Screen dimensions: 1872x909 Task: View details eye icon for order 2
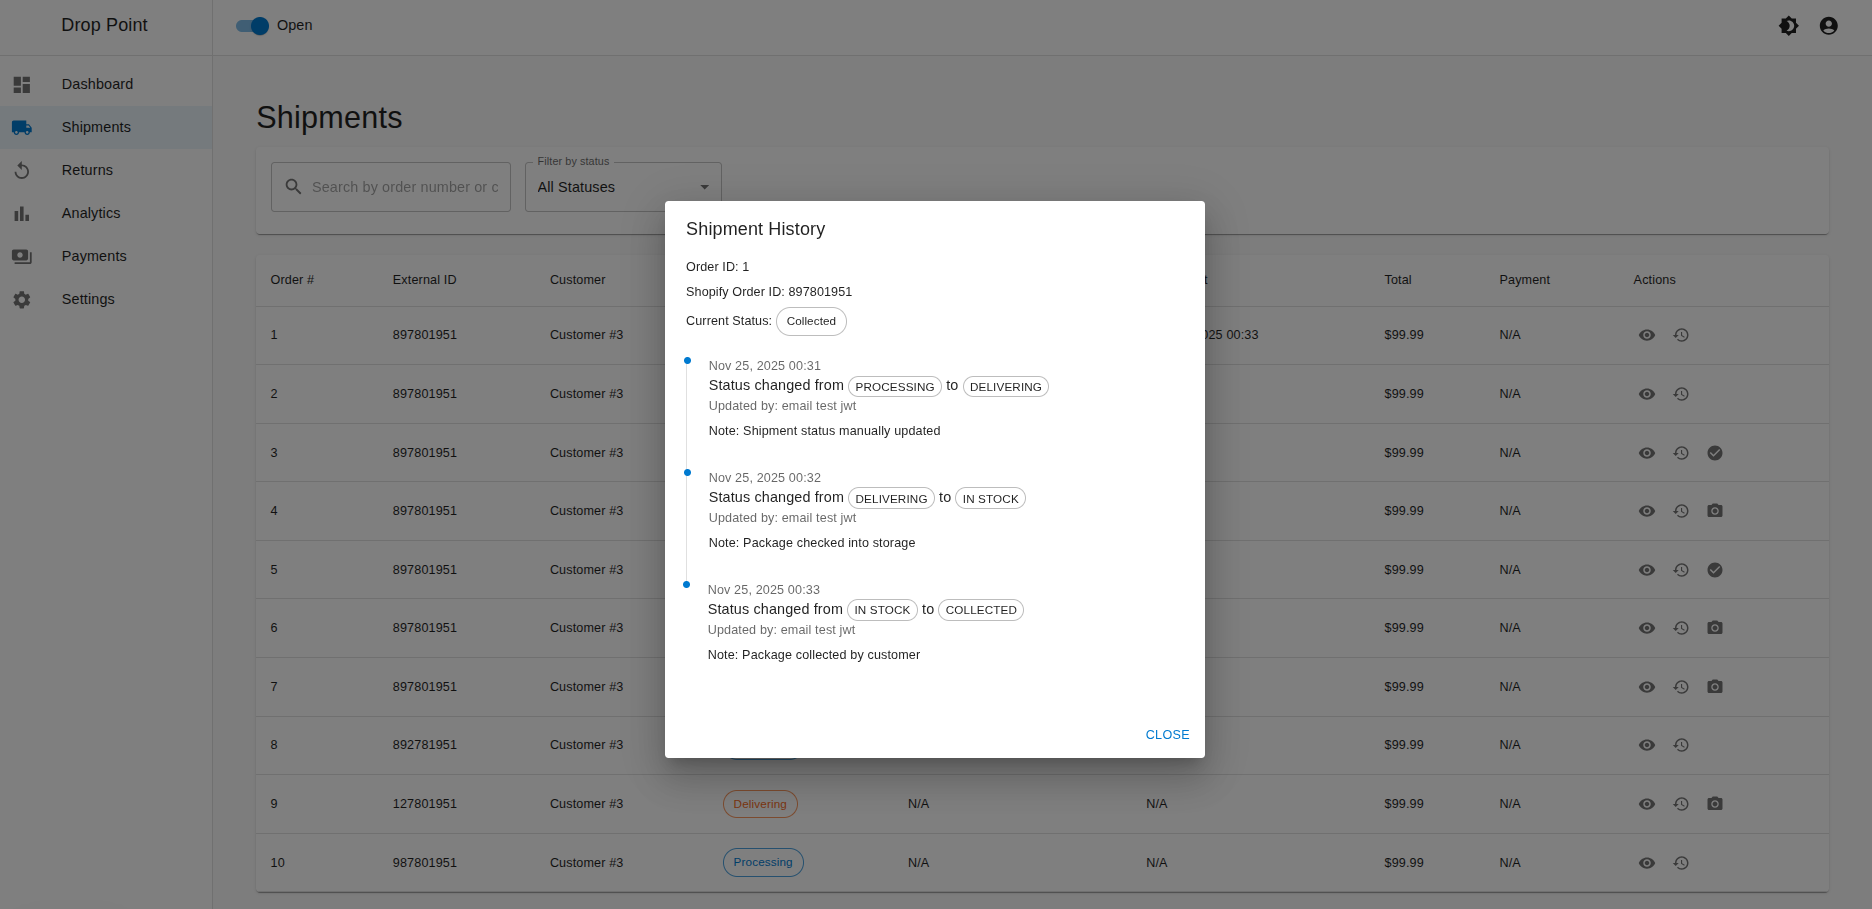click(x=1647, y=394)
